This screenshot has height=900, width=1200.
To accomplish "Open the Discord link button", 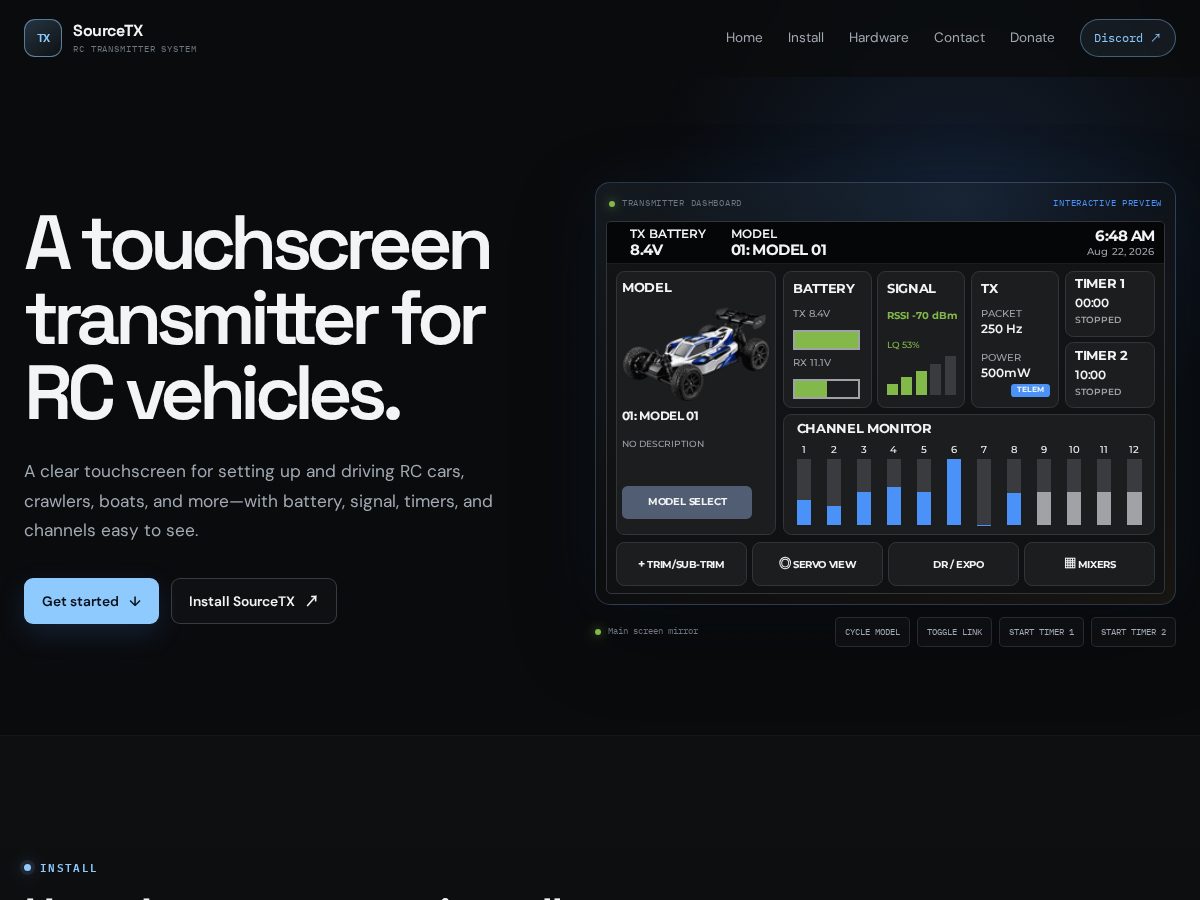I will pos(1128,38).
